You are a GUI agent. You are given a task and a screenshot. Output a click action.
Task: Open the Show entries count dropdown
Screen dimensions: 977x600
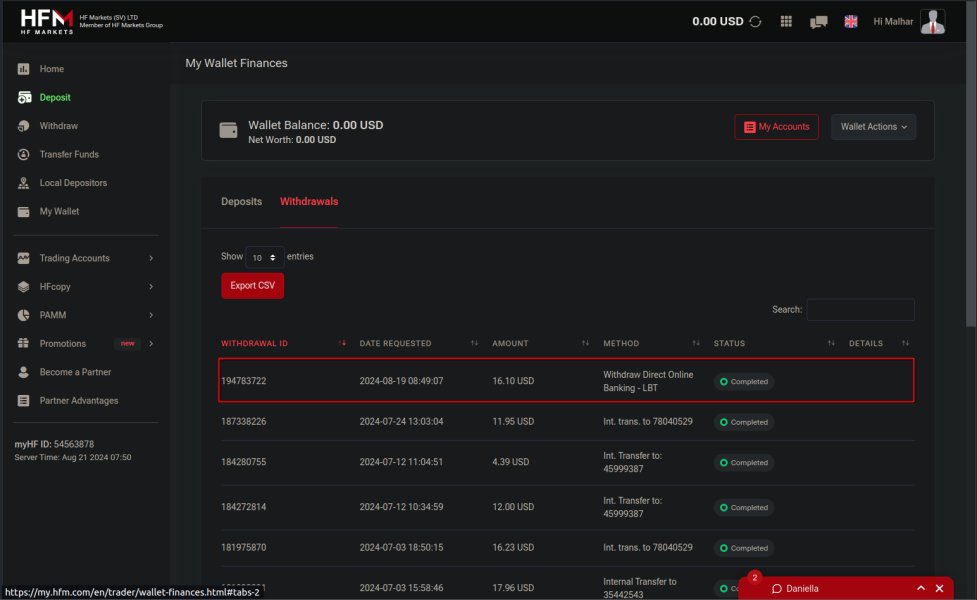click(264, 257)
